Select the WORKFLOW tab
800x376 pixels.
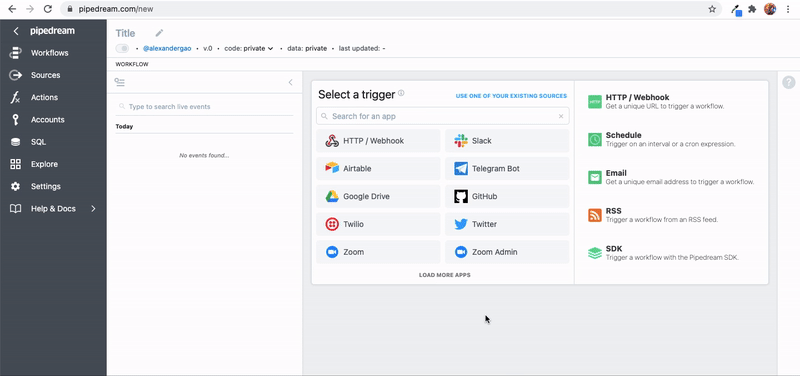pyautogui.click(x=132, y=64)
